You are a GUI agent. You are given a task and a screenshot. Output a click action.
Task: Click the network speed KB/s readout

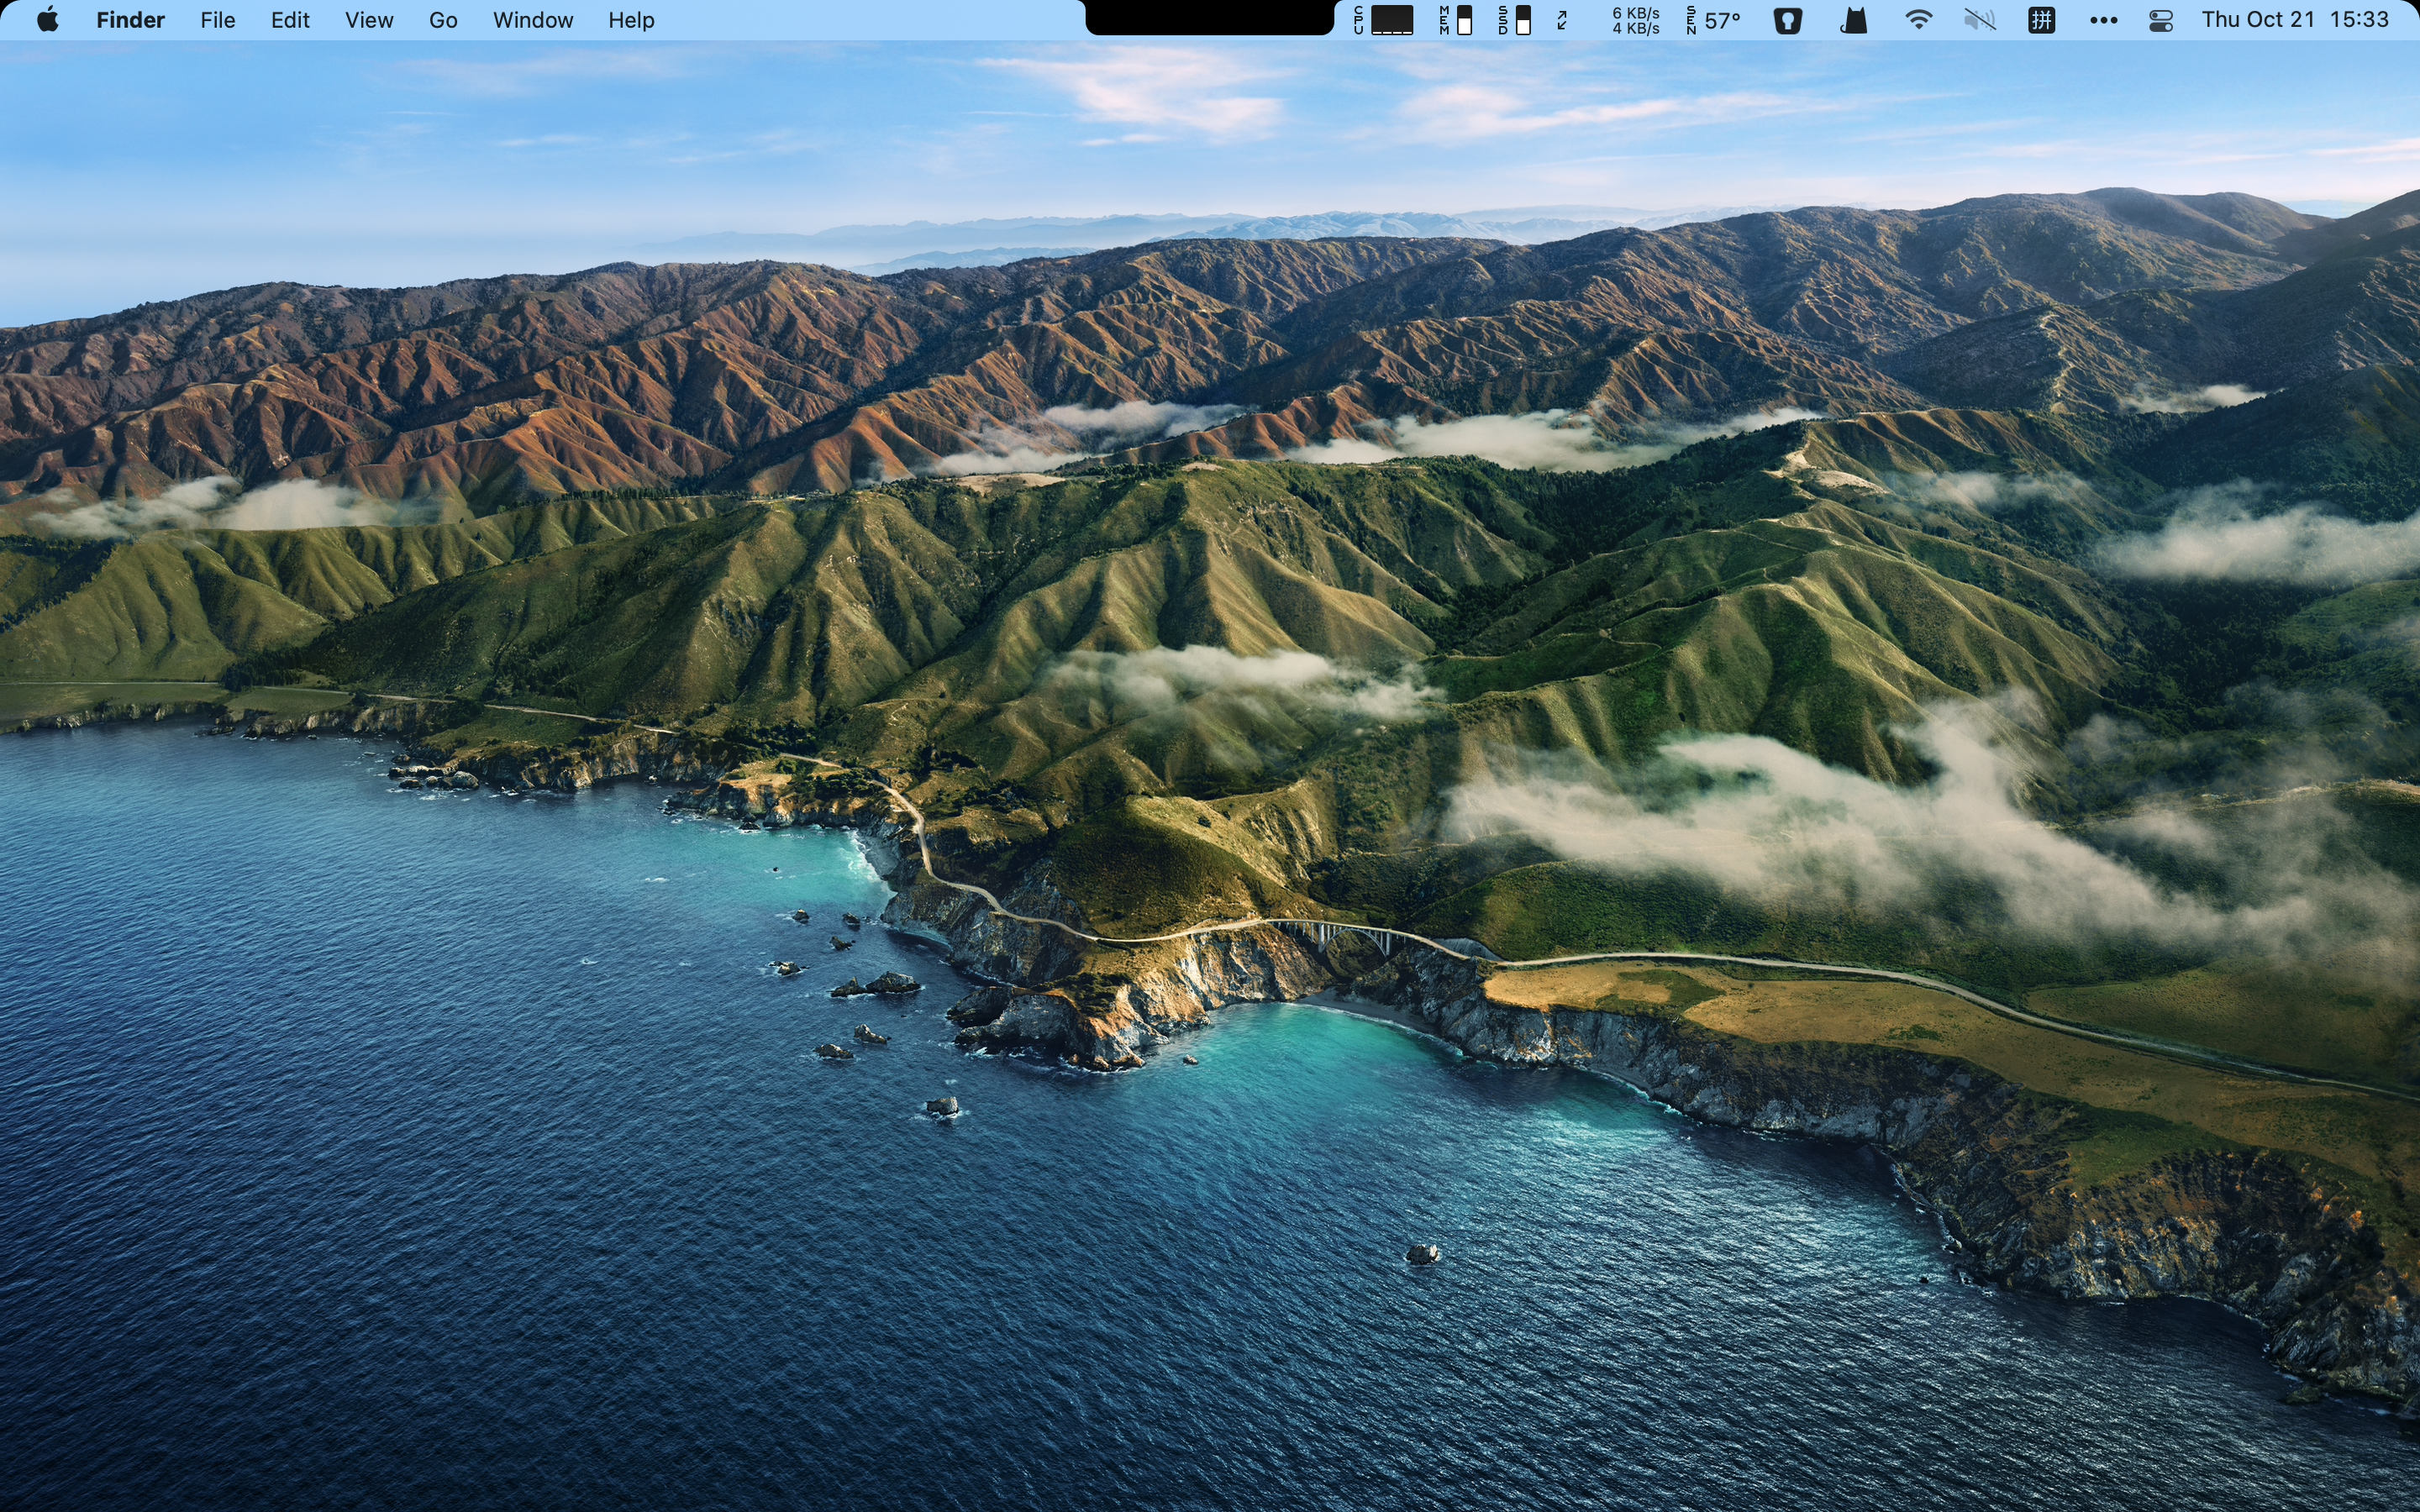pyautogui.click(x=1635, y=20)
